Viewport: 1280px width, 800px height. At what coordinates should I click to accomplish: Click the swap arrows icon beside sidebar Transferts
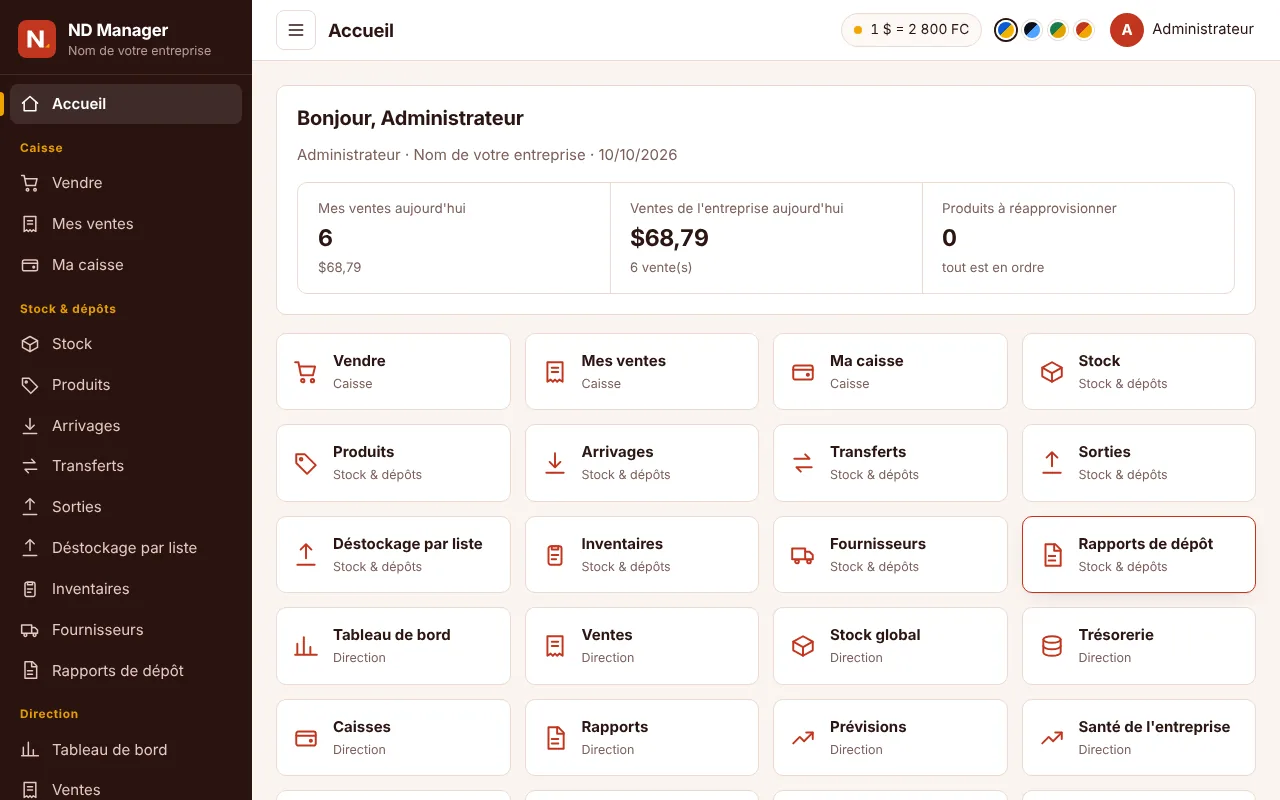pyautogui.click(x=30, y=466)
